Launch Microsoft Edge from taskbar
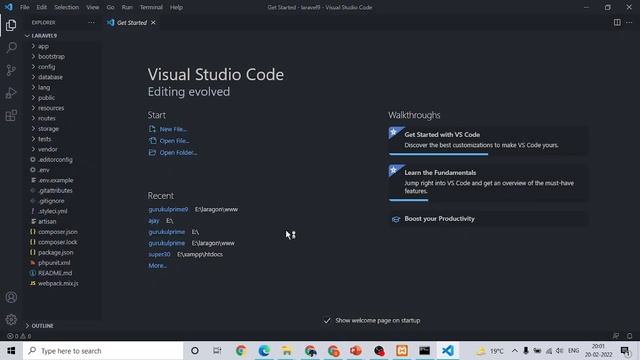 [x=264, y=351]
